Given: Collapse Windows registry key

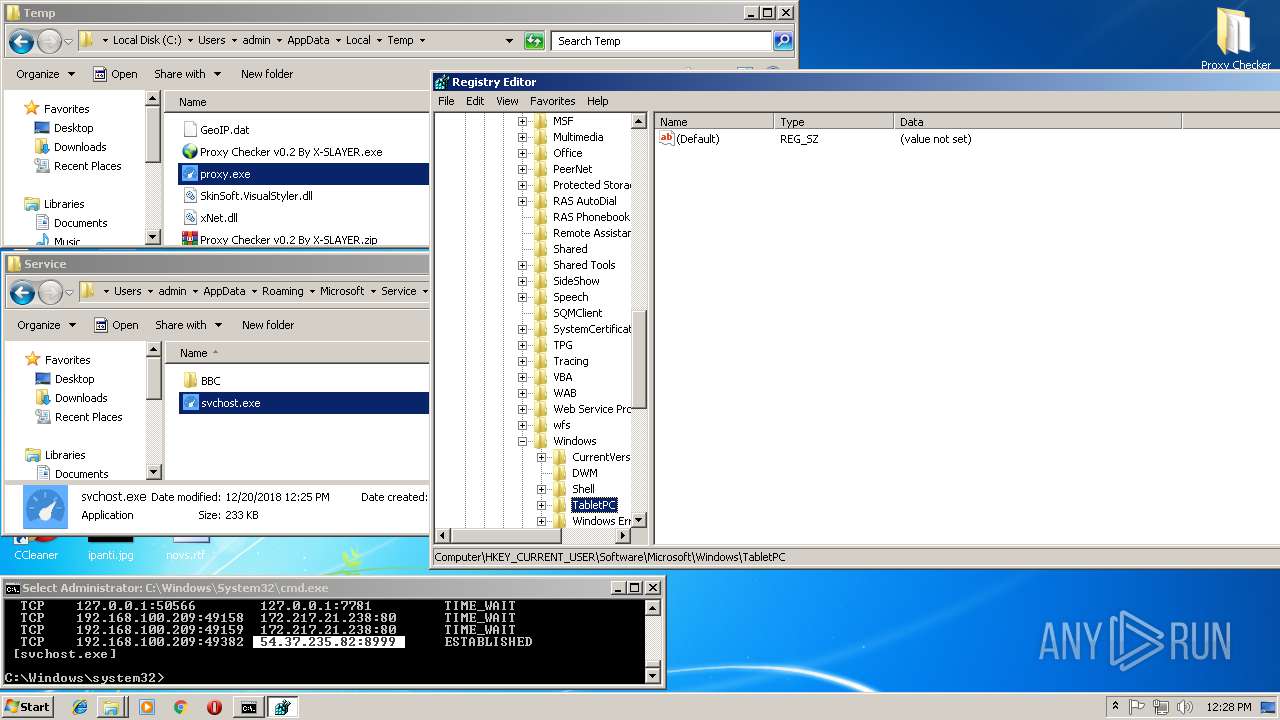Looking at the screenshot, I should (x=522, y=441).
